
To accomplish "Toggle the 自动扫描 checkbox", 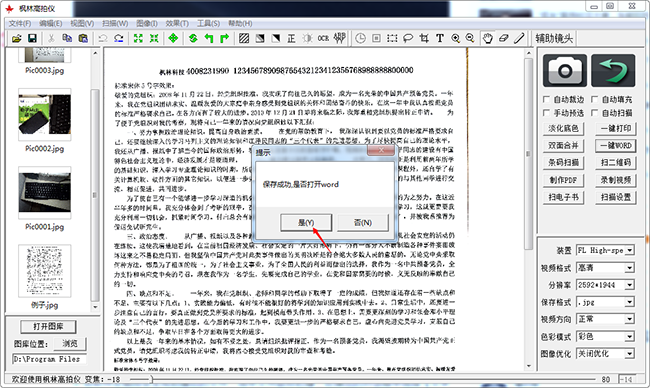I will 594,112.
